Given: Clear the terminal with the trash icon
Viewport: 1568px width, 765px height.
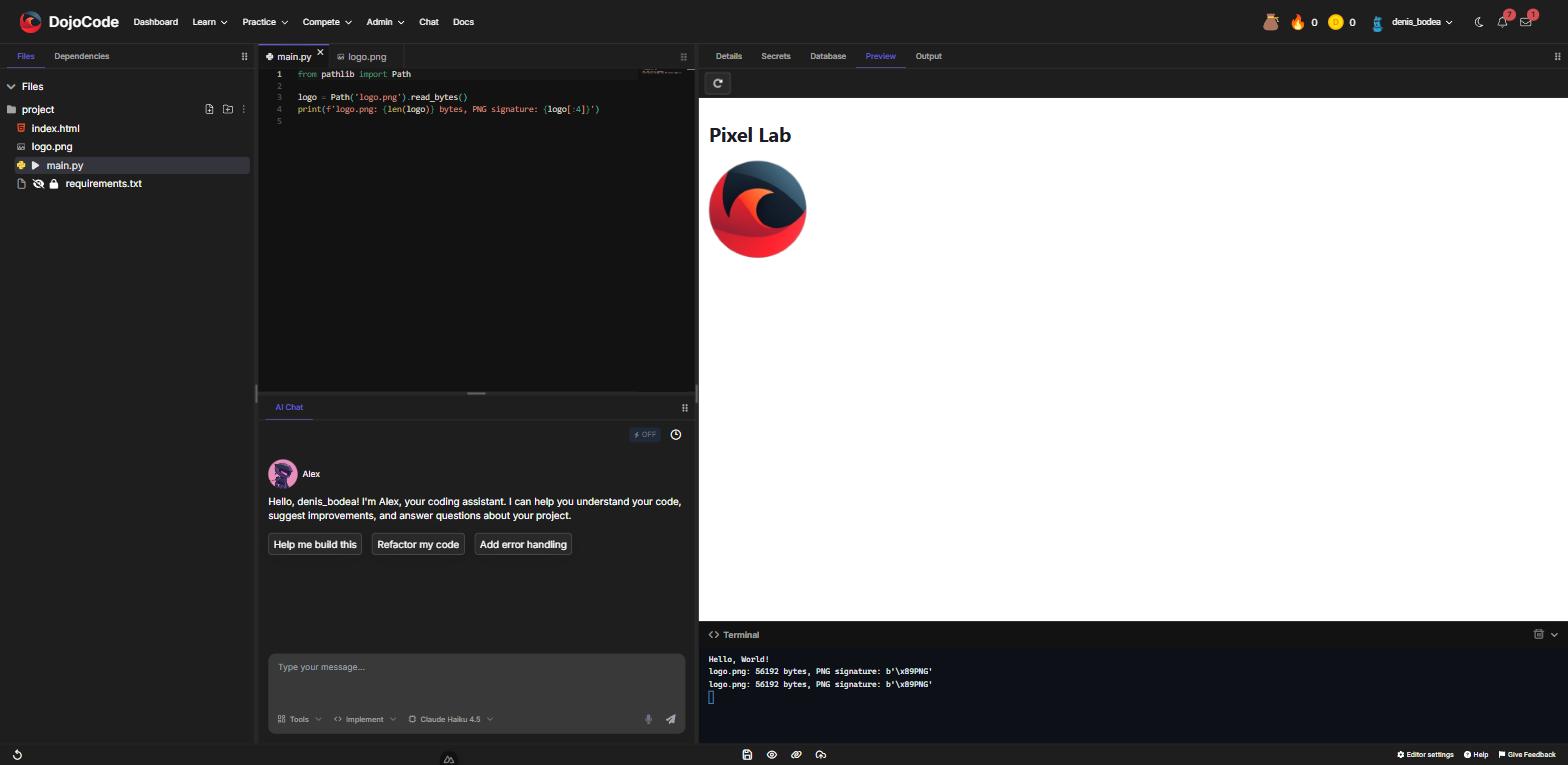Looking at the screenshot, I should point(1539,634).
